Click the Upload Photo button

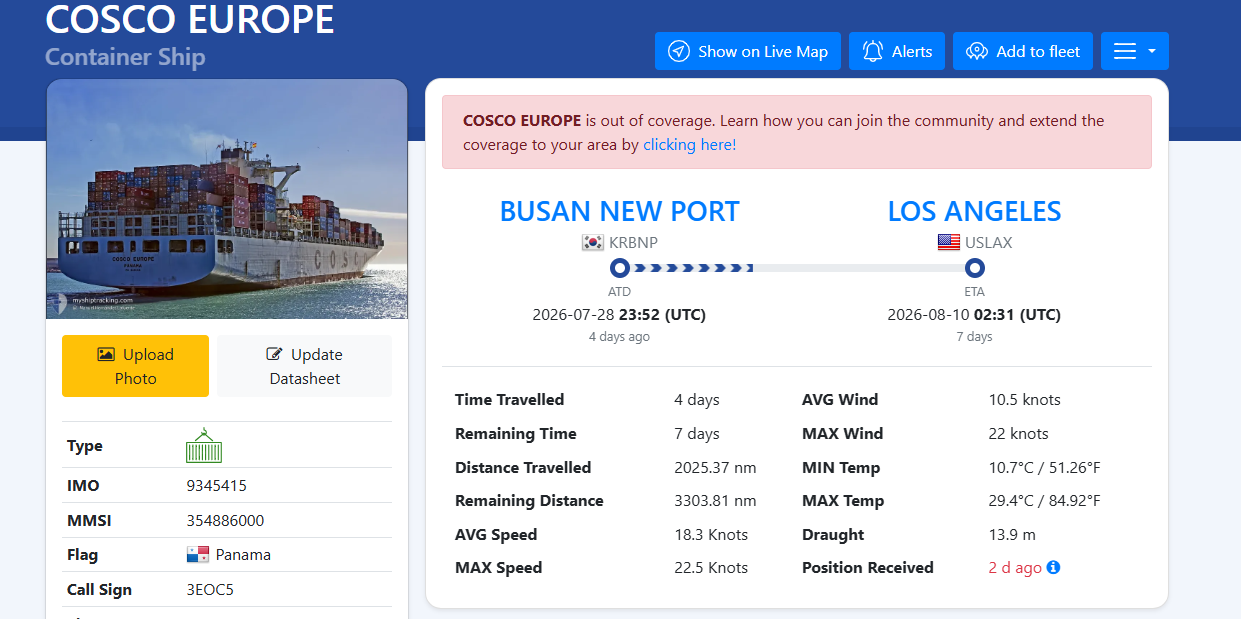[x=135, y=366]
